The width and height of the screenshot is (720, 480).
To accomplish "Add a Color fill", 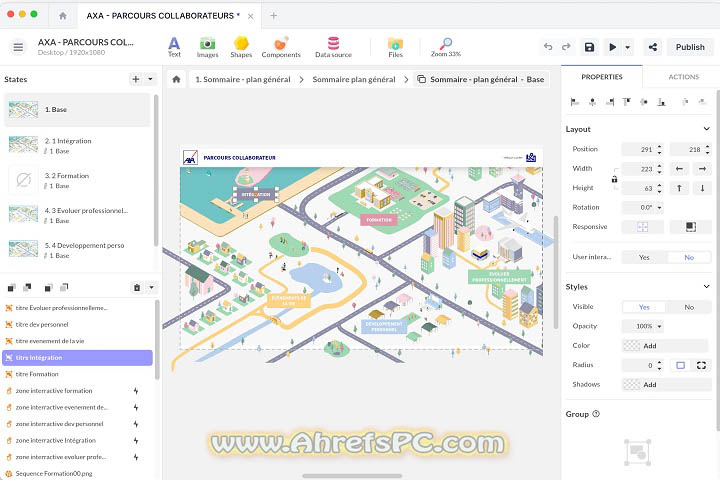I will 666,345.
